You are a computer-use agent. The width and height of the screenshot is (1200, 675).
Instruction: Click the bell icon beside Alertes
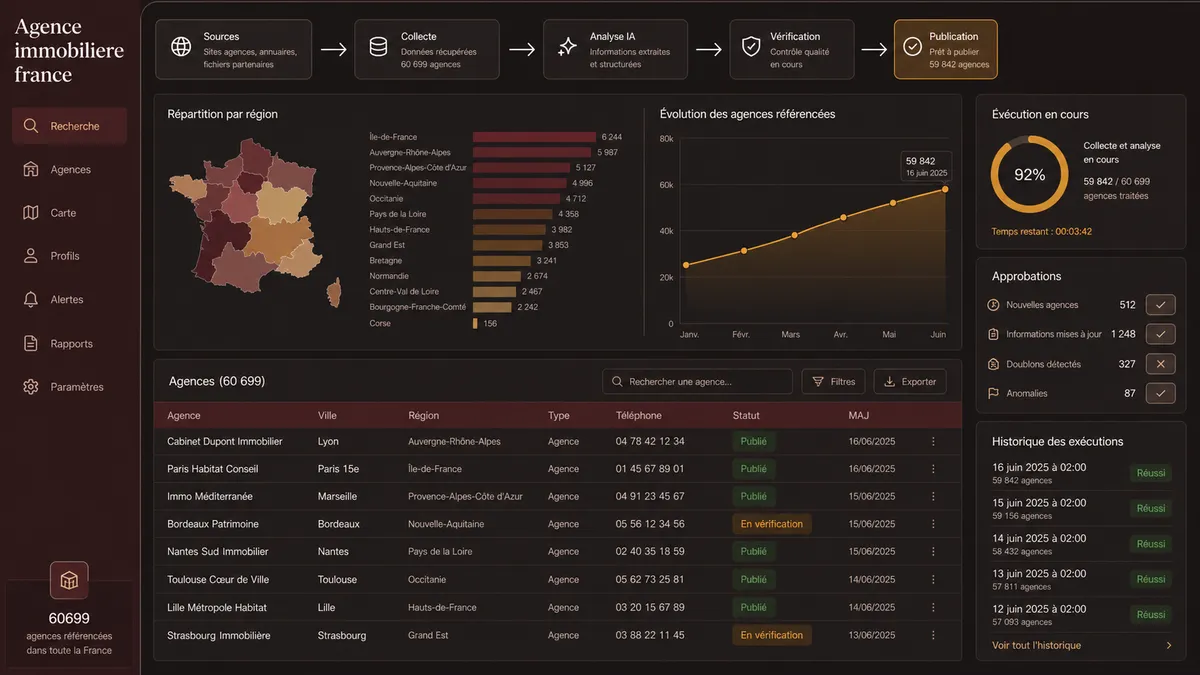[31, 299]
